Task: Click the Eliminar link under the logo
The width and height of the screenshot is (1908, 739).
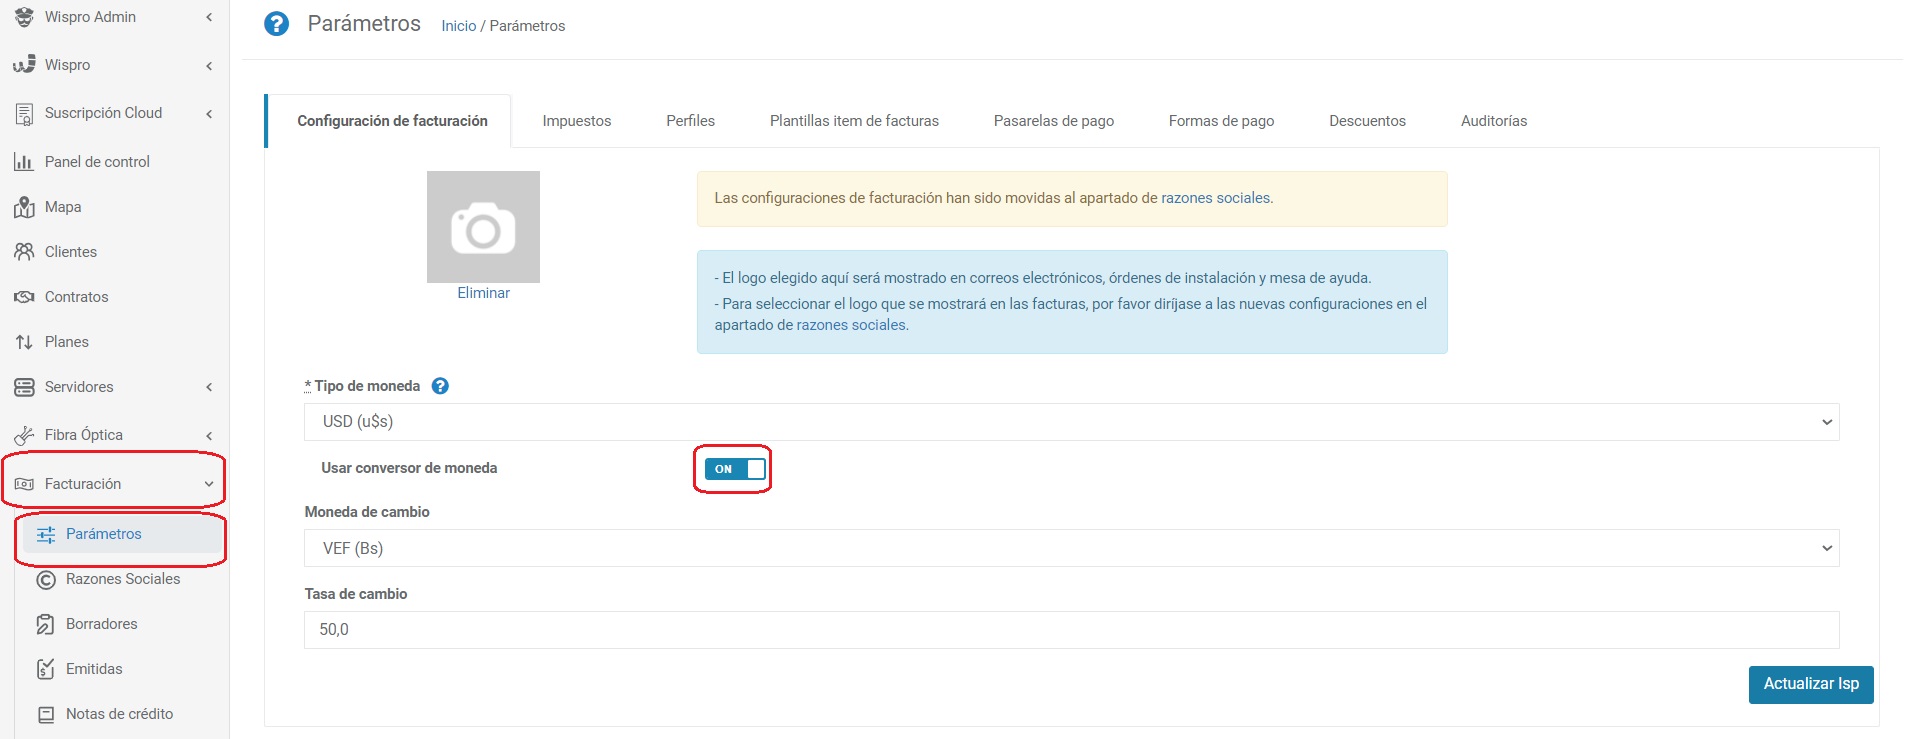Action: tap(483, 293)
